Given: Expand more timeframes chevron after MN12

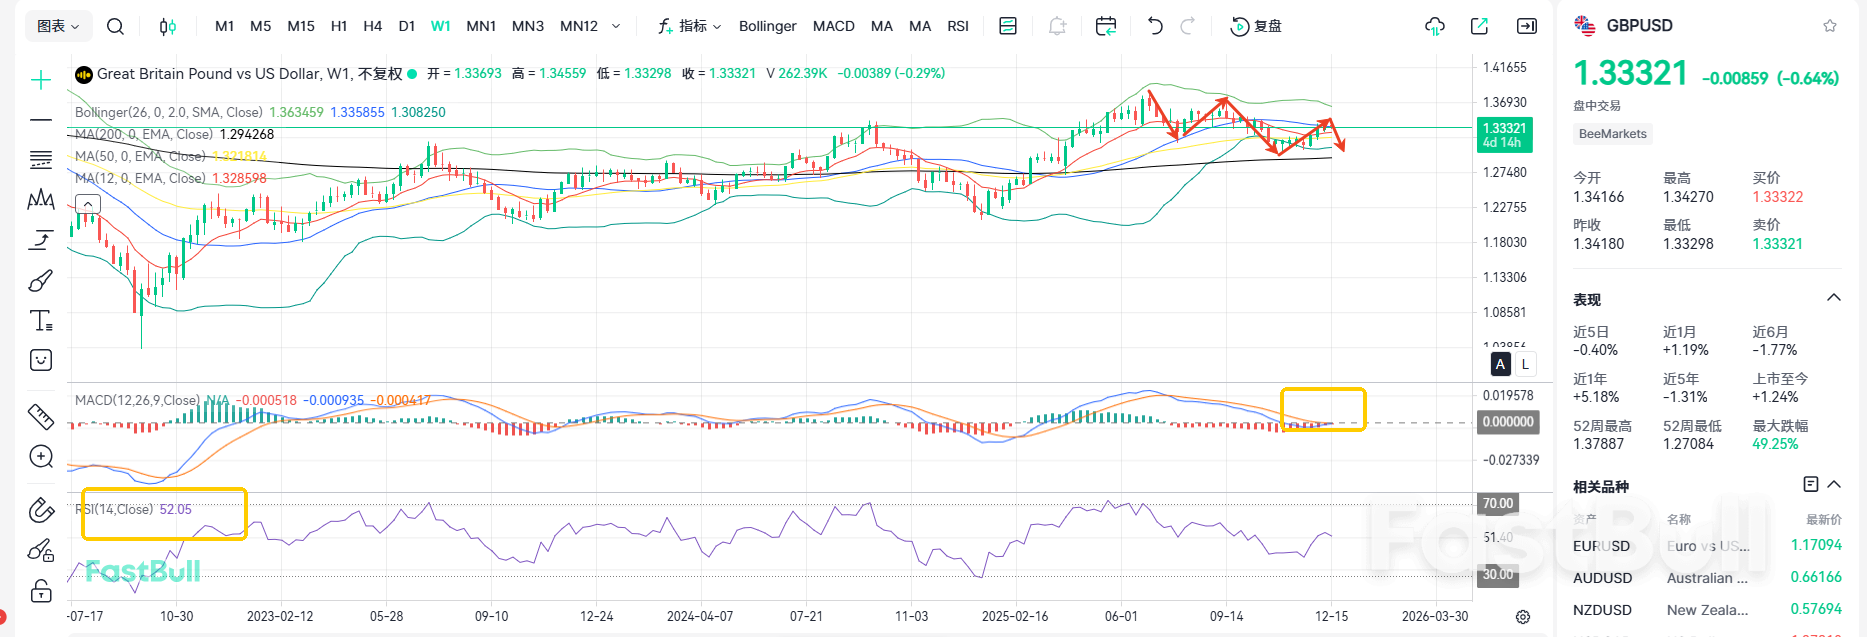Looking at the screenshot, I should (x=616, y=26).
